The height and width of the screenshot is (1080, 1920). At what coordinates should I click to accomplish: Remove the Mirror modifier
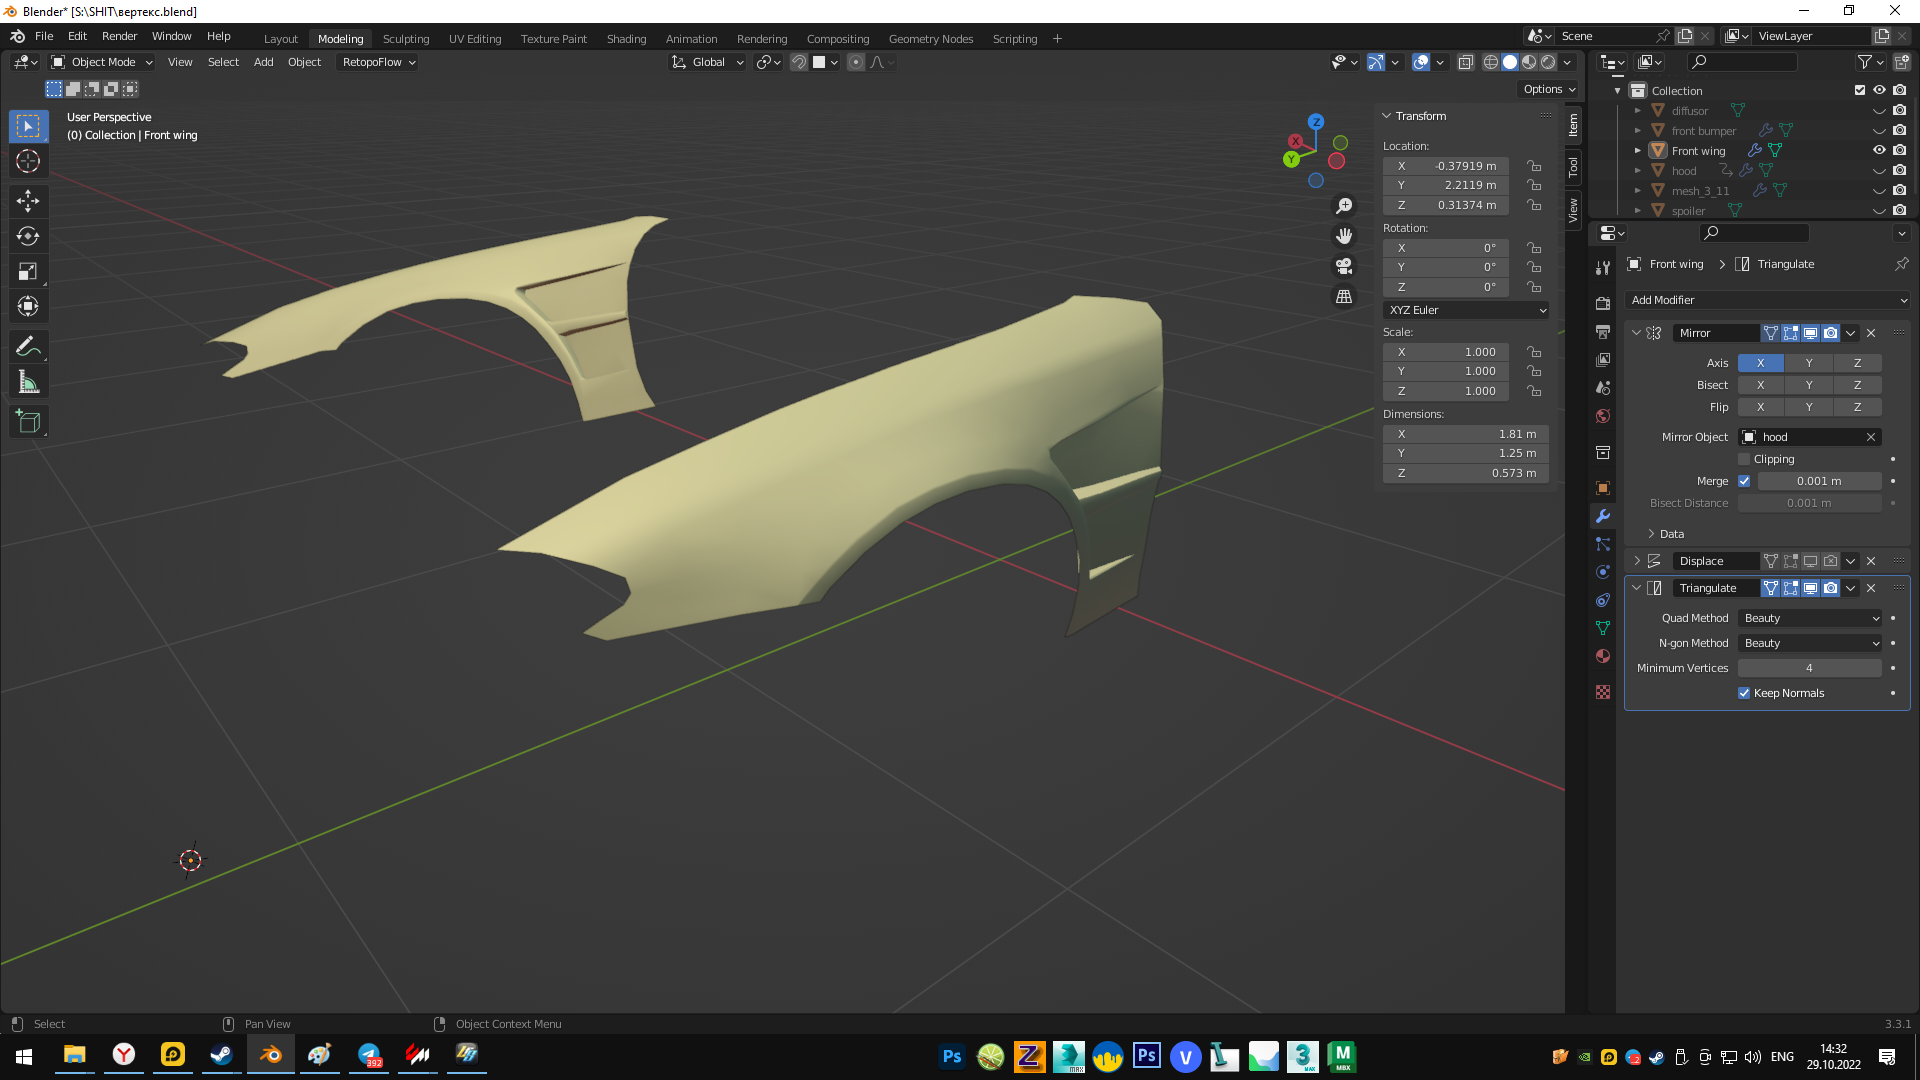pyautogui.click(x=1871, y=333)
